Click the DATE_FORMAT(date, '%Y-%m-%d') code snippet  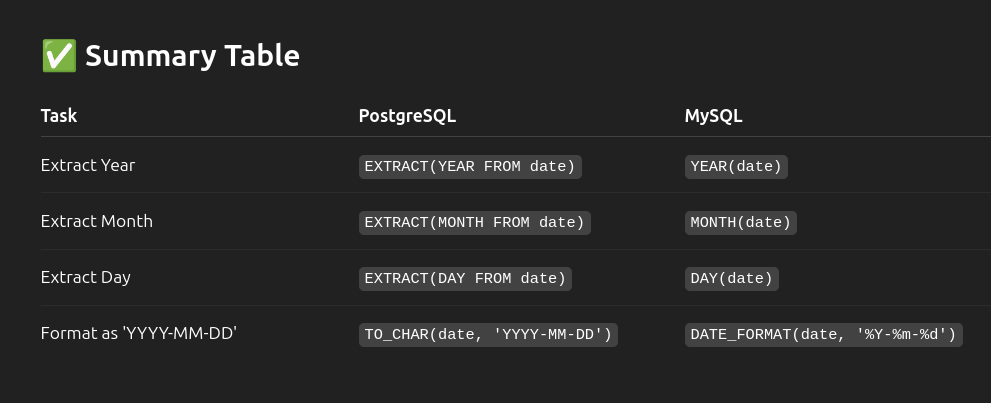[x=824, y=335]
